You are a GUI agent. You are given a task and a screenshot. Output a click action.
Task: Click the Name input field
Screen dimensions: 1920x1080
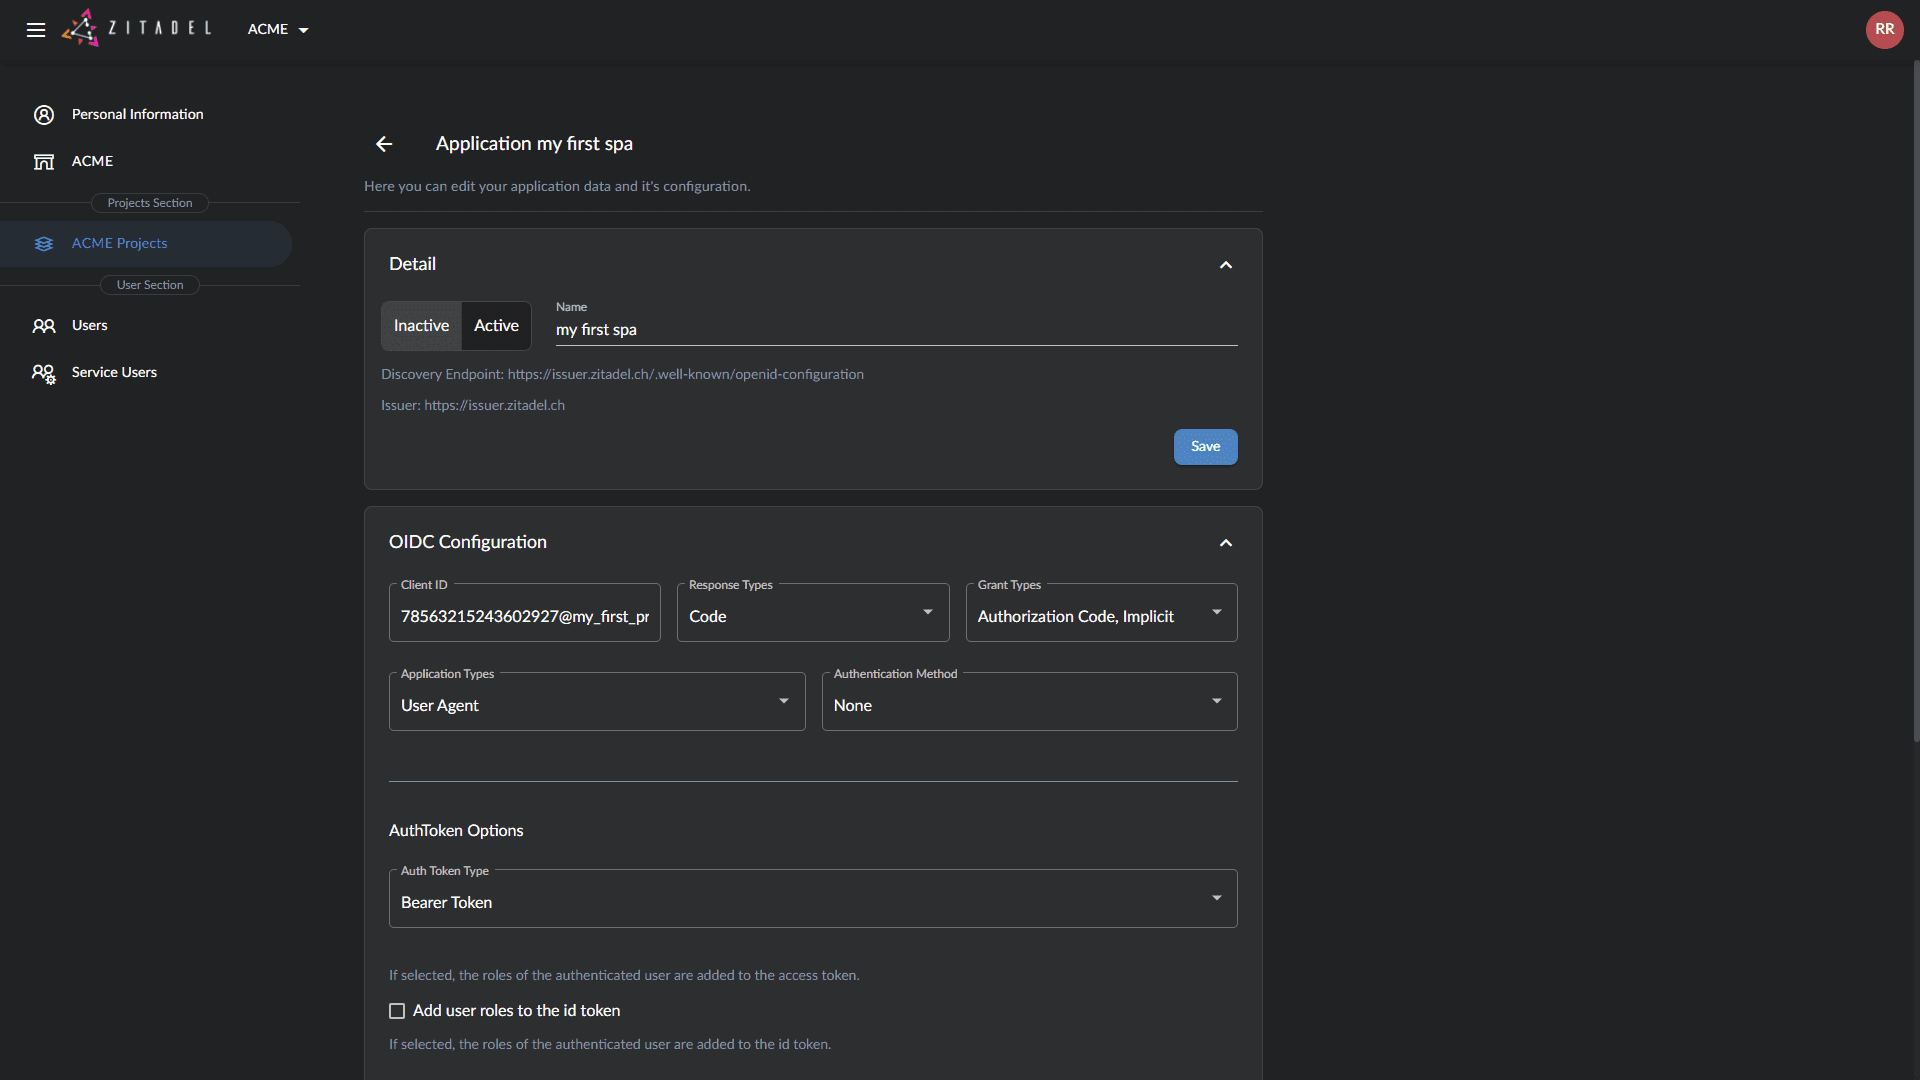(x=895, y=330)
